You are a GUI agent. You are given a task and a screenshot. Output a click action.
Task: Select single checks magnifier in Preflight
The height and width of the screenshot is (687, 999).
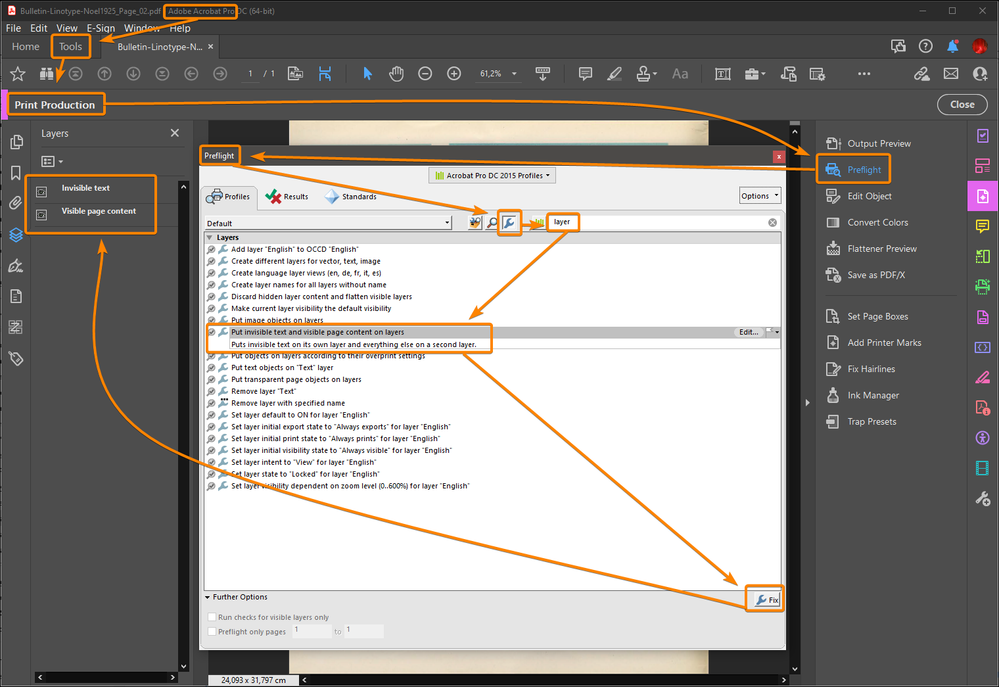click(x=492, y=222)
